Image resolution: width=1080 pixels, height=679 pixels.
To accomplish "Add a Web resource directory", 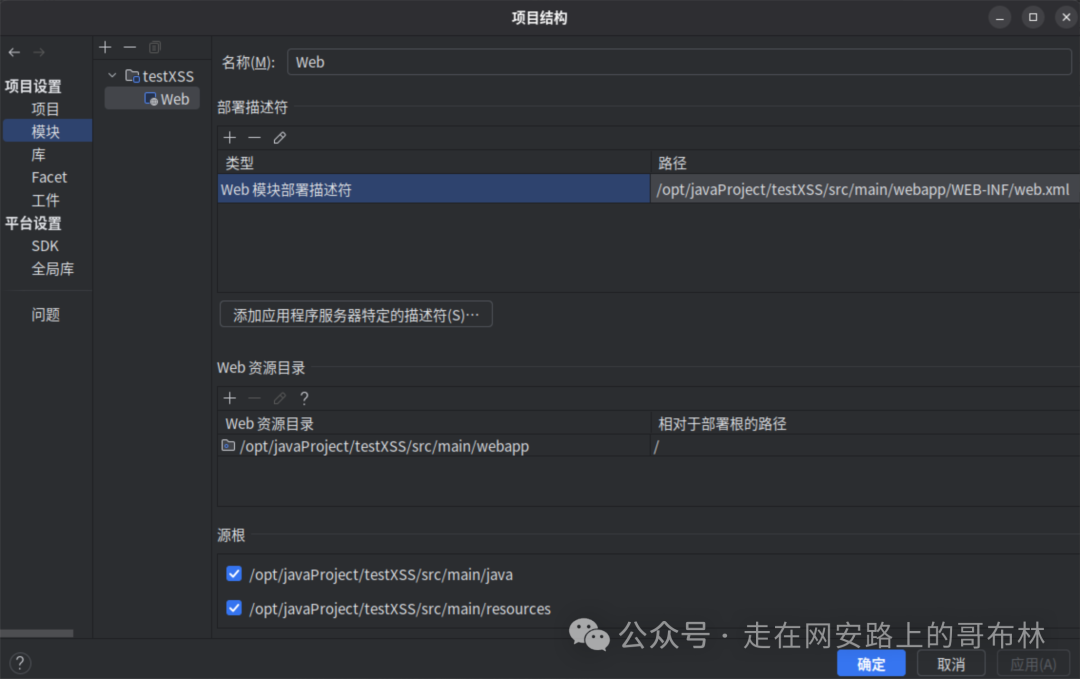I will click(230, 398).
